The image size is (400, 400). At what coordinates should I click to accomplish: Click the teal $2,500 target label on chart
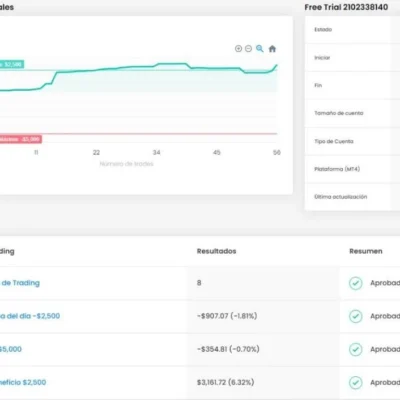[x=12, y=64]
